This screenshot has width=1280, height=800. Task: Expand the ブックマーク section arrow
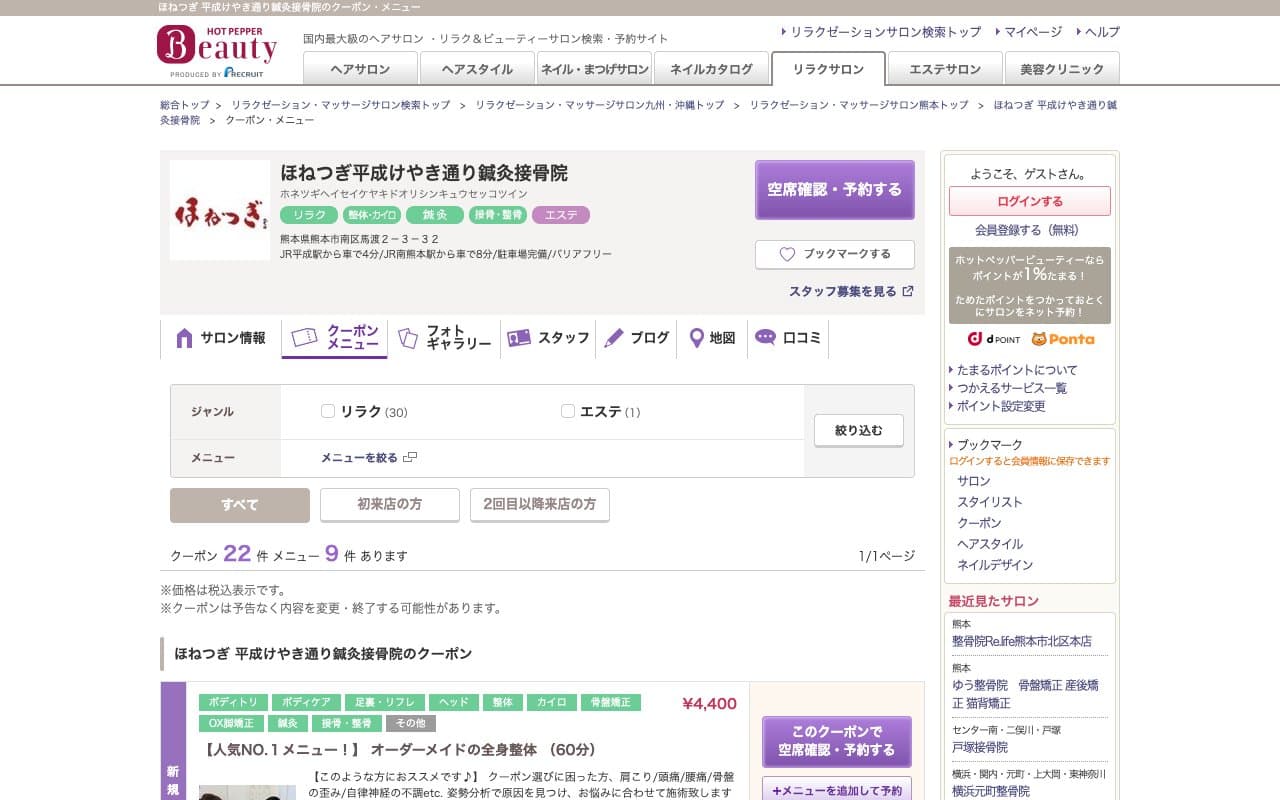(952, 444)
